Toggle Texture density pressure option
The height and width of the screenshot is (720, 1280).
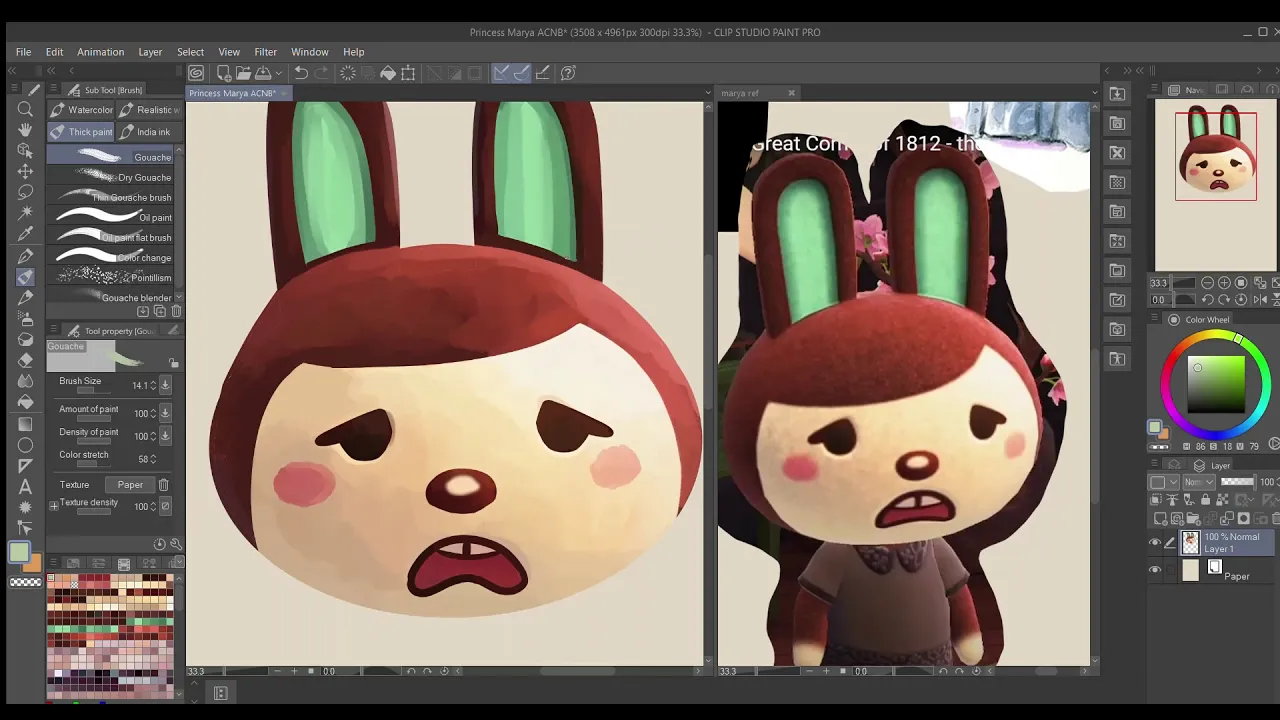(x=166, y=506)
